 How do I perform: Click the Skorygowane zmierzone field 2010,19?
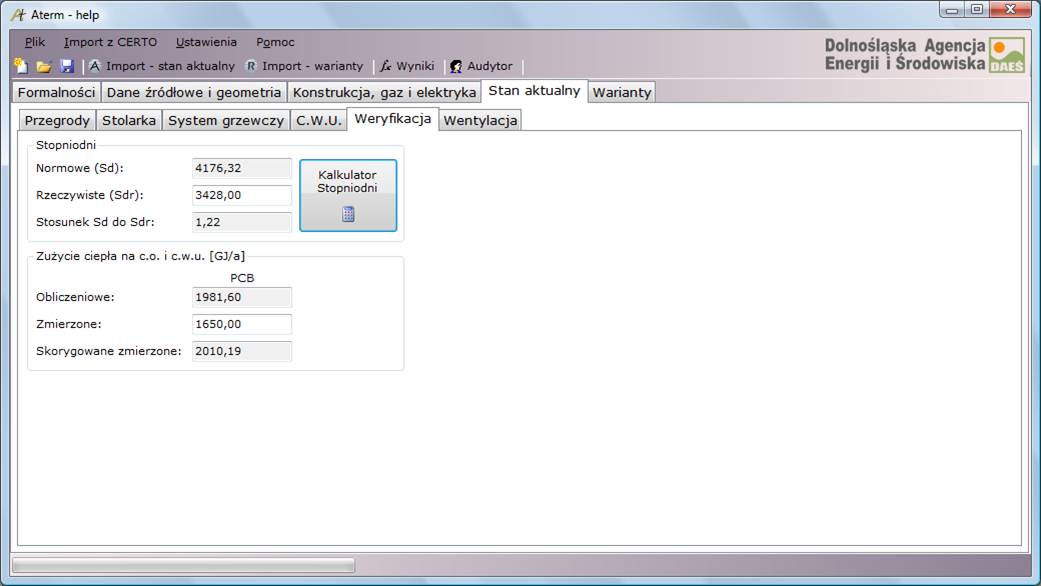[242, 350]
